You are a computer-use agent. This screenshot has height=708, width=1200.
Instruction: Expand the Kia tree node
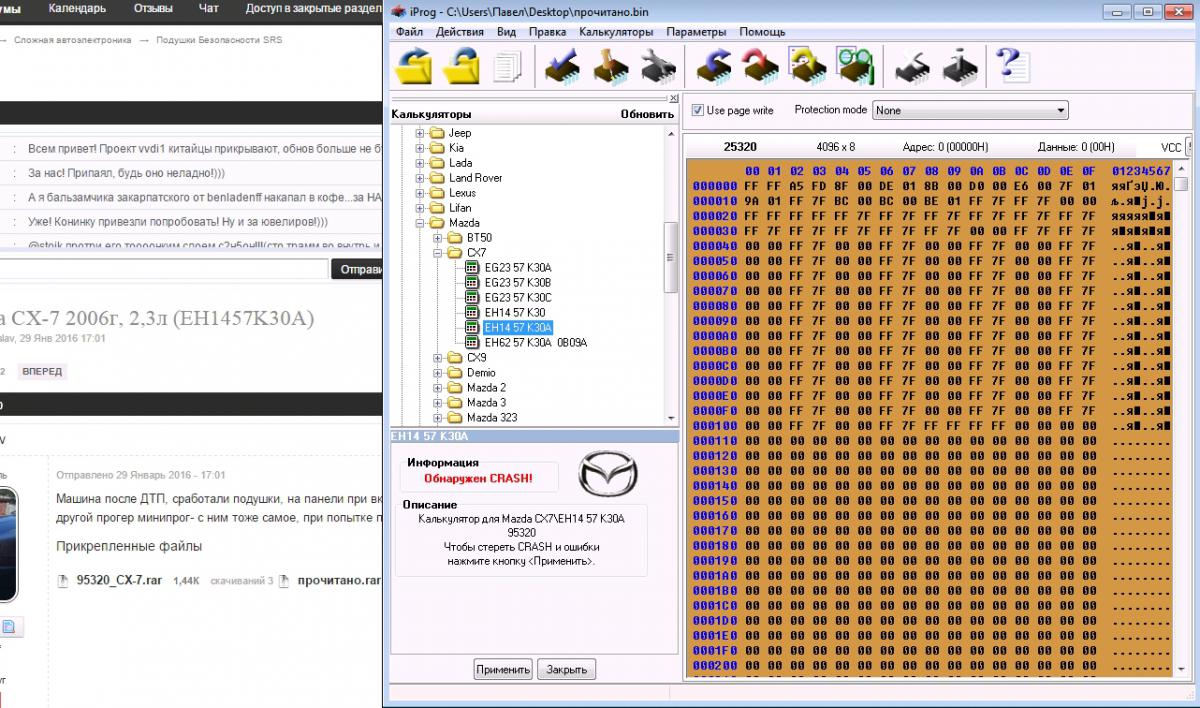pyautogui.click(x=420, y=148)
